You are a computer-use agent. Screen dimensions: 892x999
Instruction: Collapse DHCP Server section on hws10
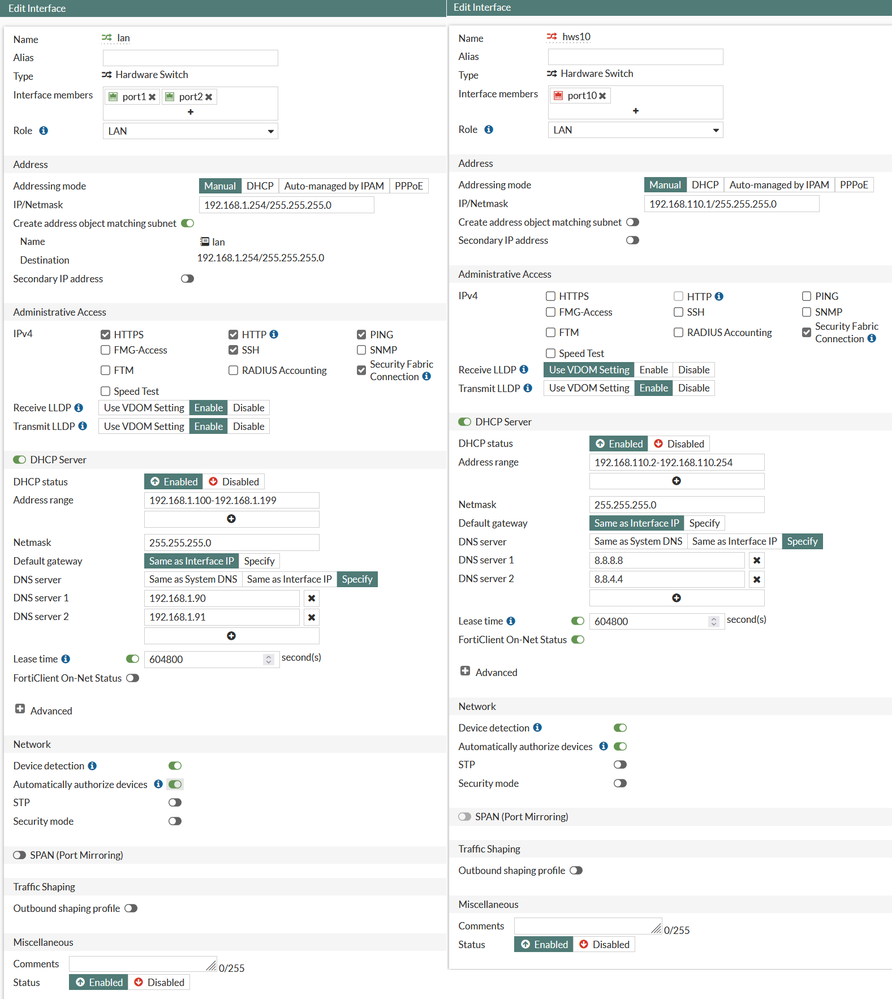click(464, 422)
